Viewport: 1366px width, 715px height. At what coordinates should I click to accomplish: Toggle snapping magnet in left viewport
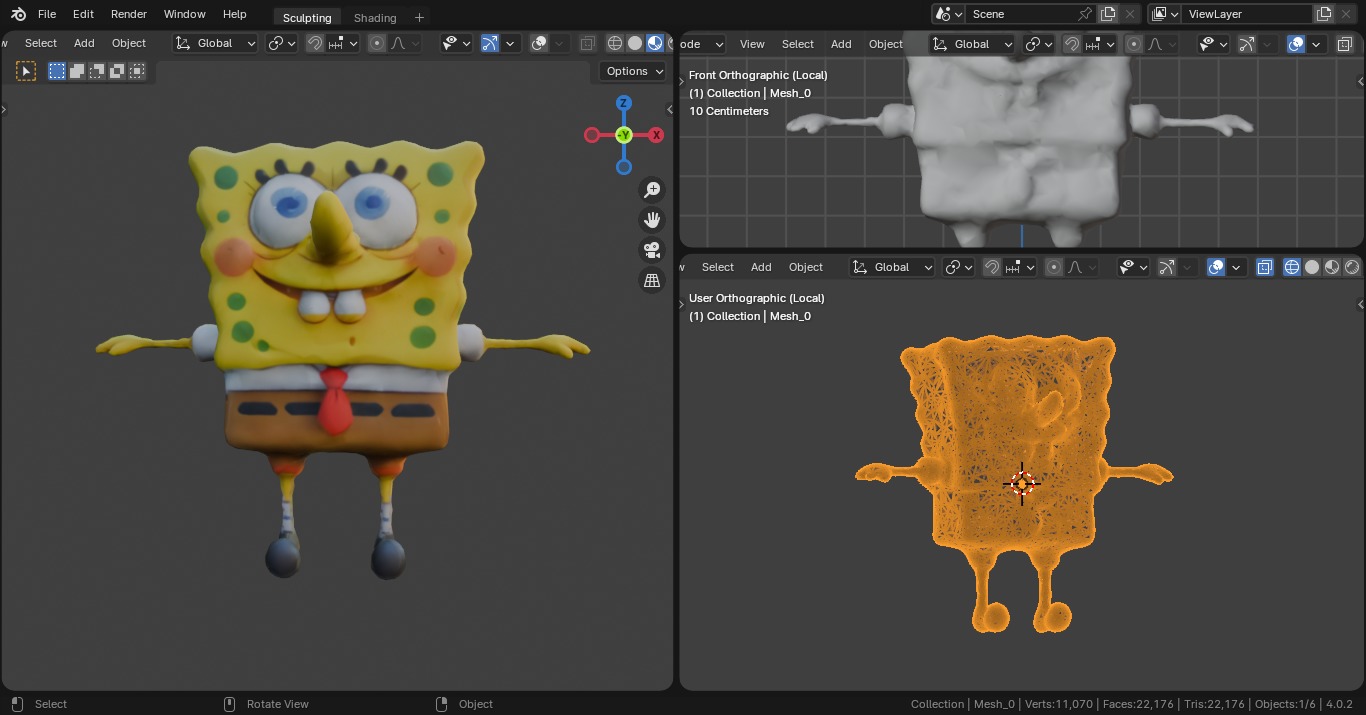point(315,43)
